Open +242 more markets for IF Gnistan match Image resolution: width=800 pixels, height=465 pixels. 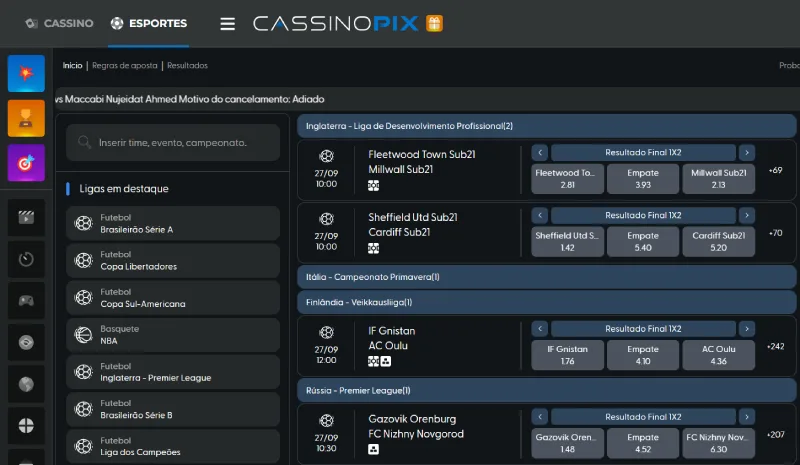pos(776,346)
